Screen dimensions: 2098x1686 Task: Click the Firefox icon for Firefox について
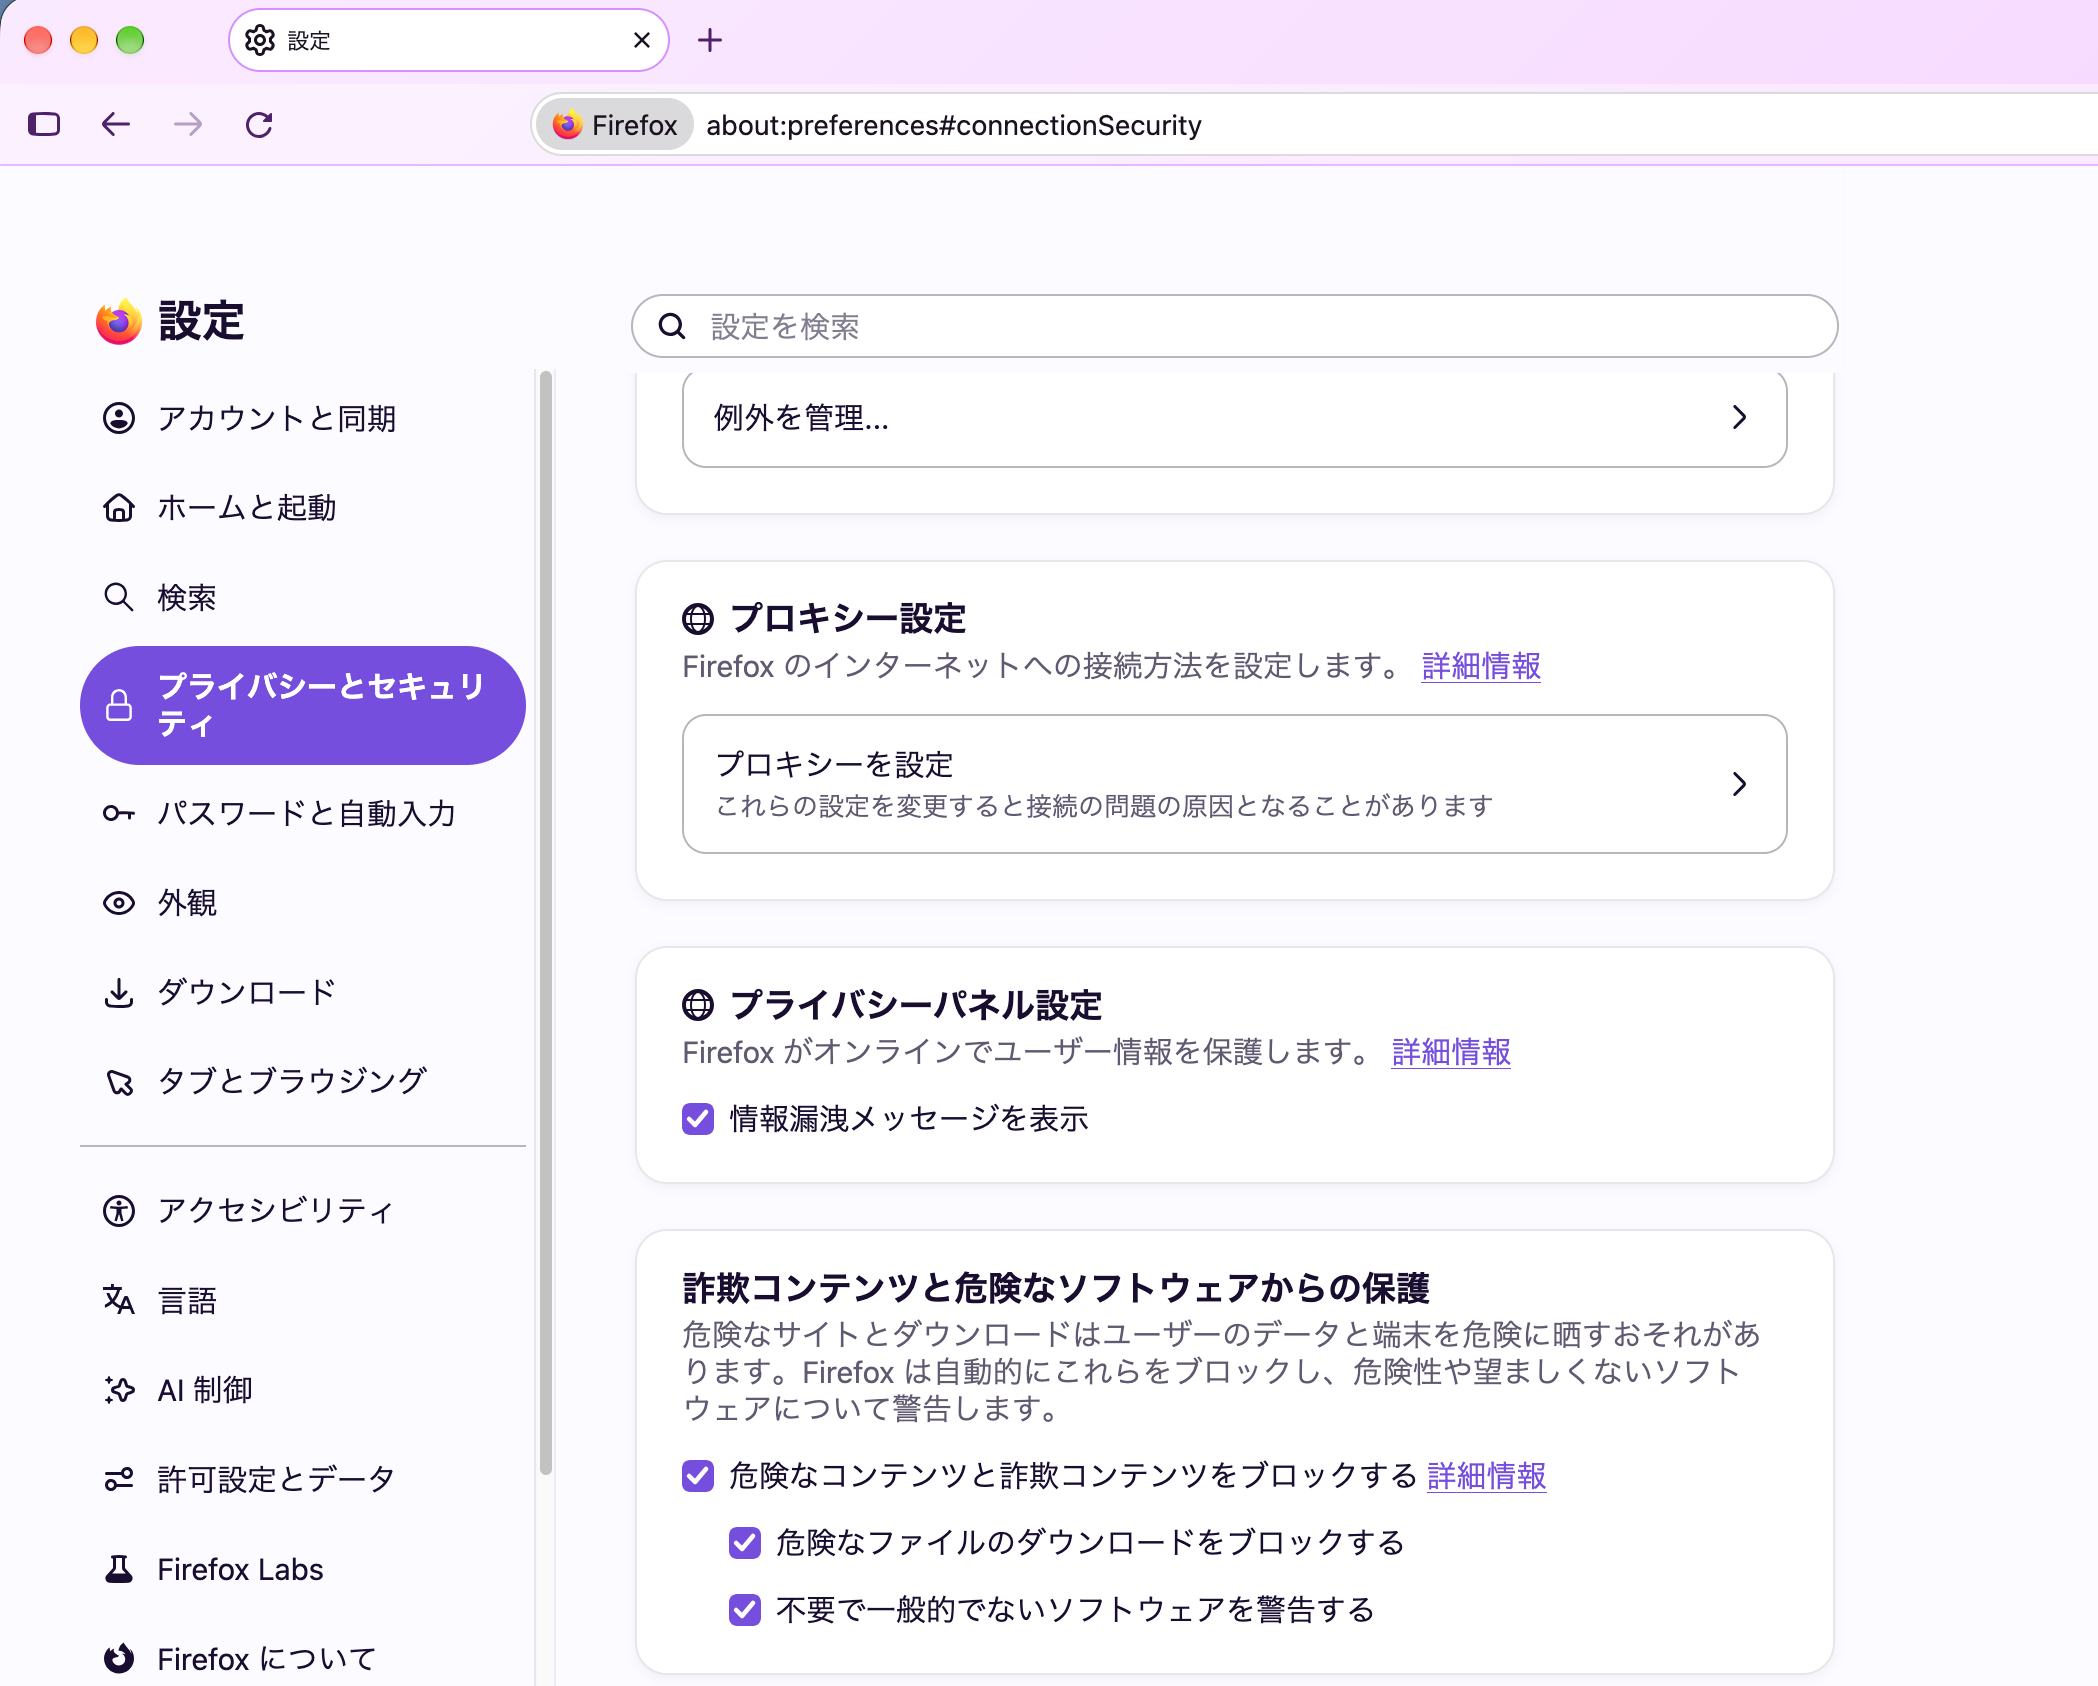click(x=119, y=1658)
